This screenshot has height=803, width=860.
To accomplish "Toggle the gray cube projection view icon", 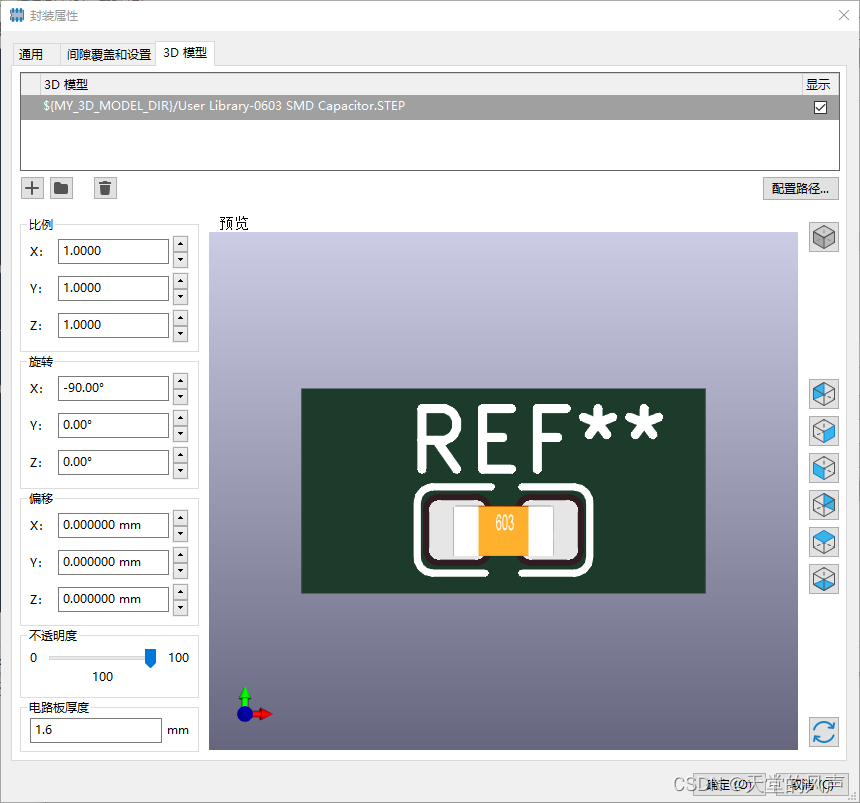I will pyautogui.click(x=824, y=237).
